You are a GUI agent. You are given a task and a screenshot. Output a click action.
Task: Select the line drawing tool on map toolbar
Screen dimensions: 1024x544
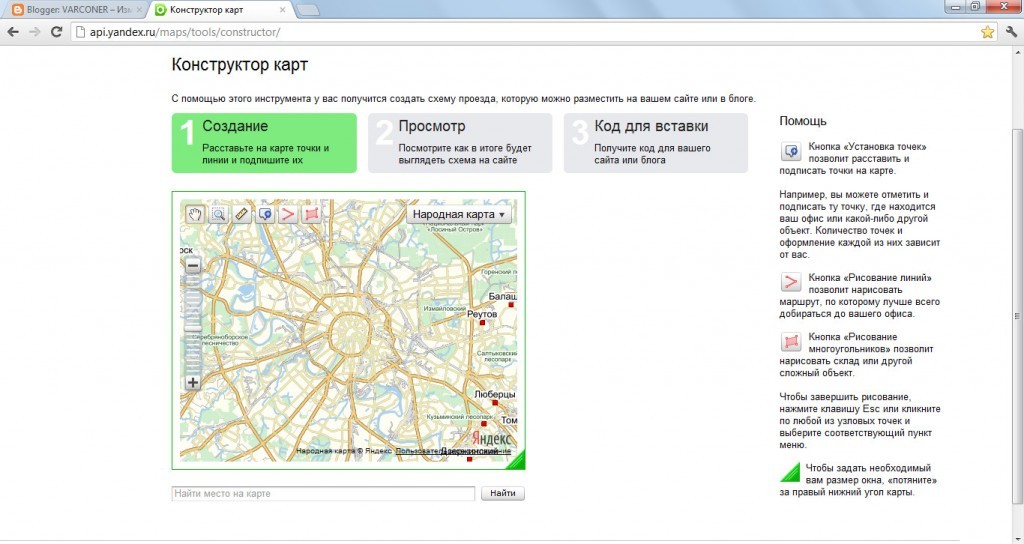(x=288, y=214)
